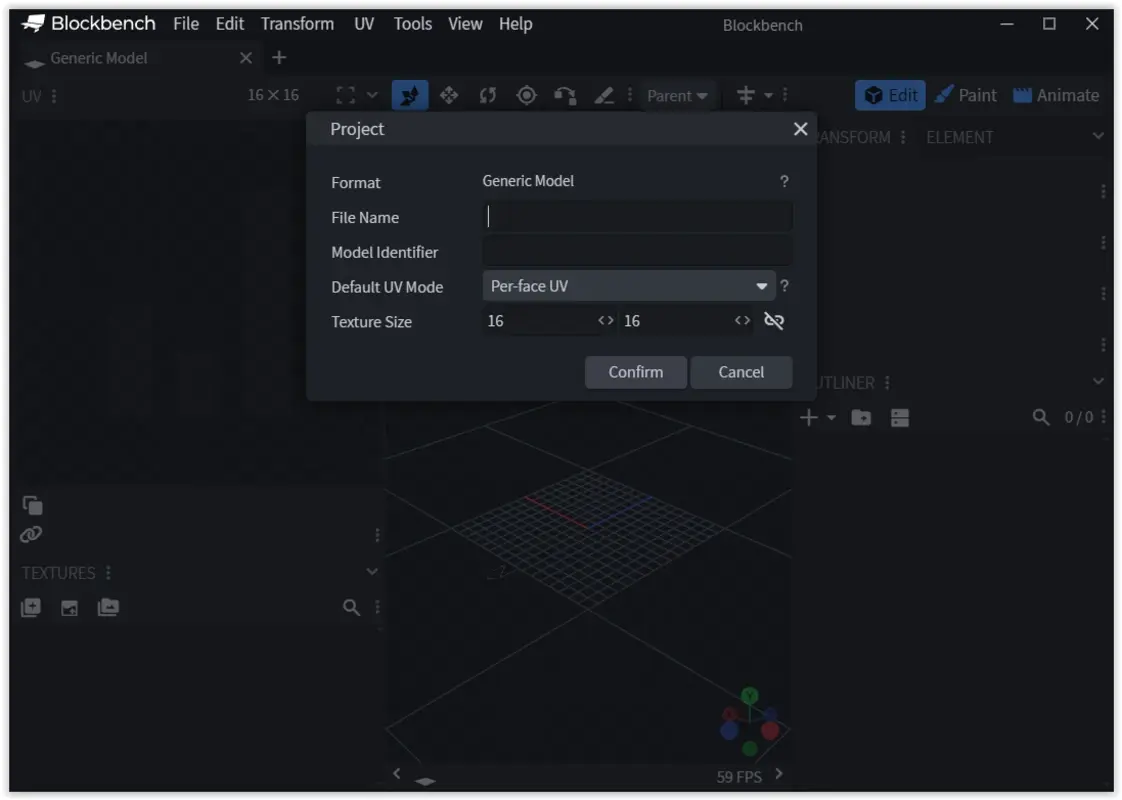Click the File Name input field
Screen dimensions: 1122x800
click(x=637, y=217)
